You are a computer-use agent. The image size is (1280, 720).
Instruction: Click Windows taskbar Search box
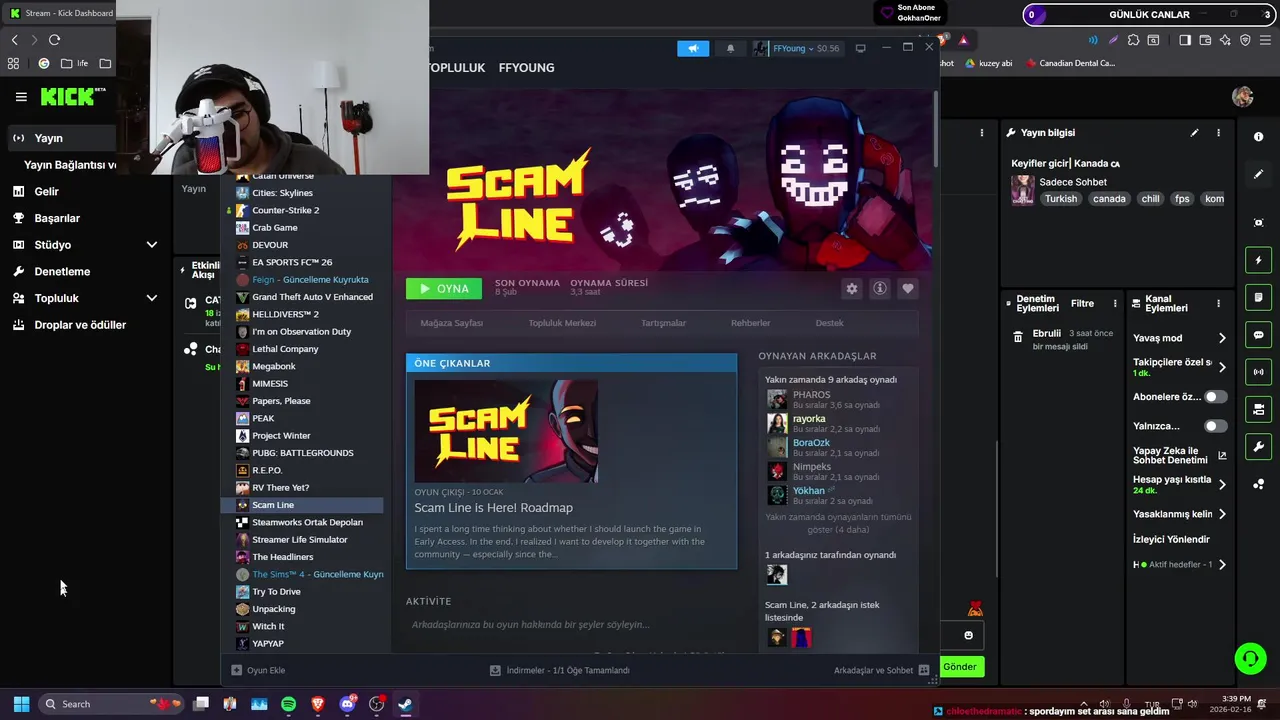[x=112, y=704]
